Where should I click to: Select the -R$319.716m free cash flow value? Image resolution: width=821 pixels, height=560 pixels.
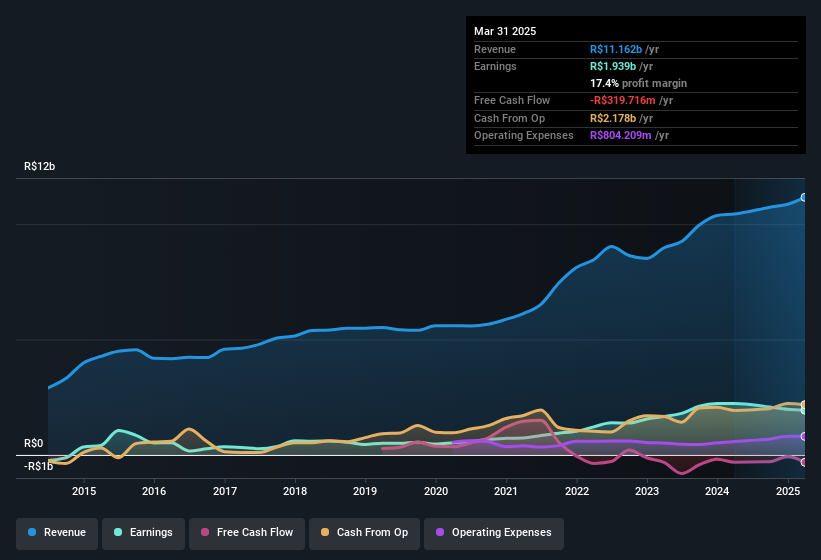[x=623, y=100]
